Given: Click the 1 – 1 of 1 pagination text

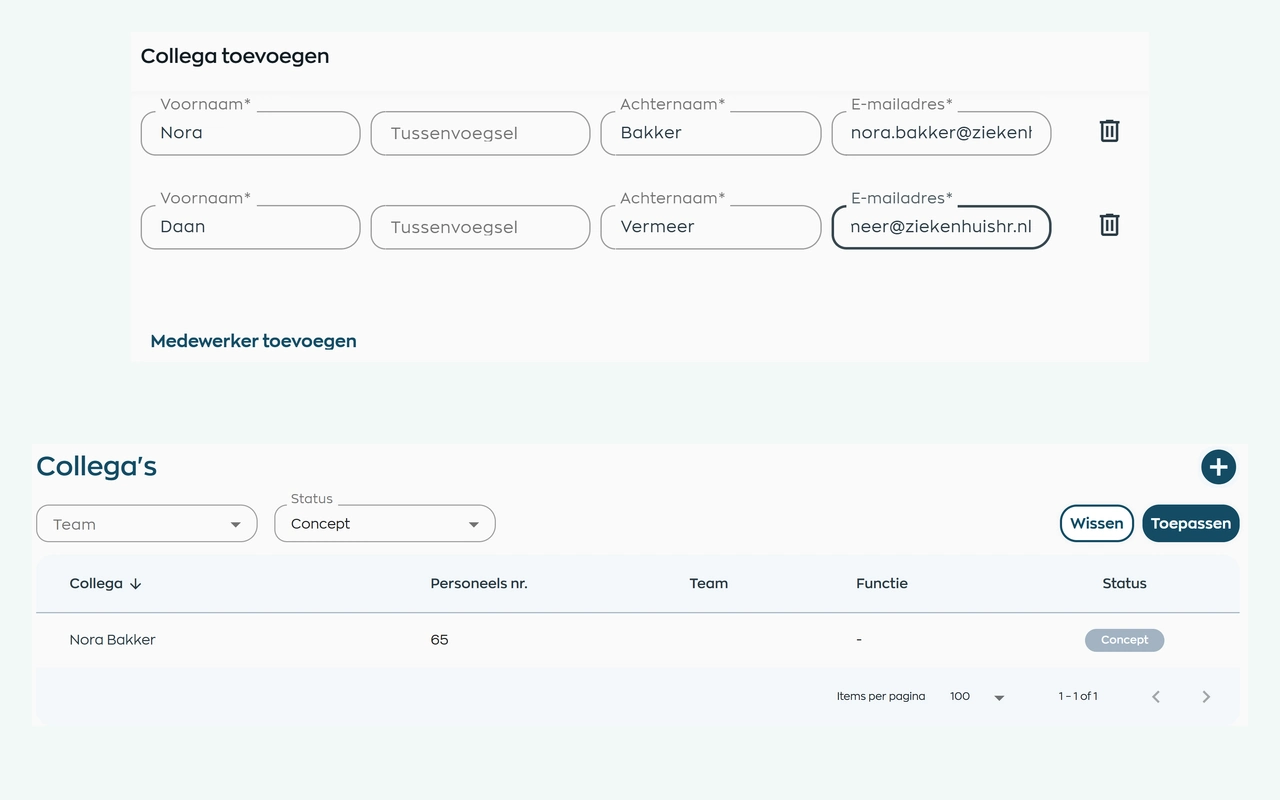Looking at the screenshot, I should pyautogui.click(x=1078, y=697).
